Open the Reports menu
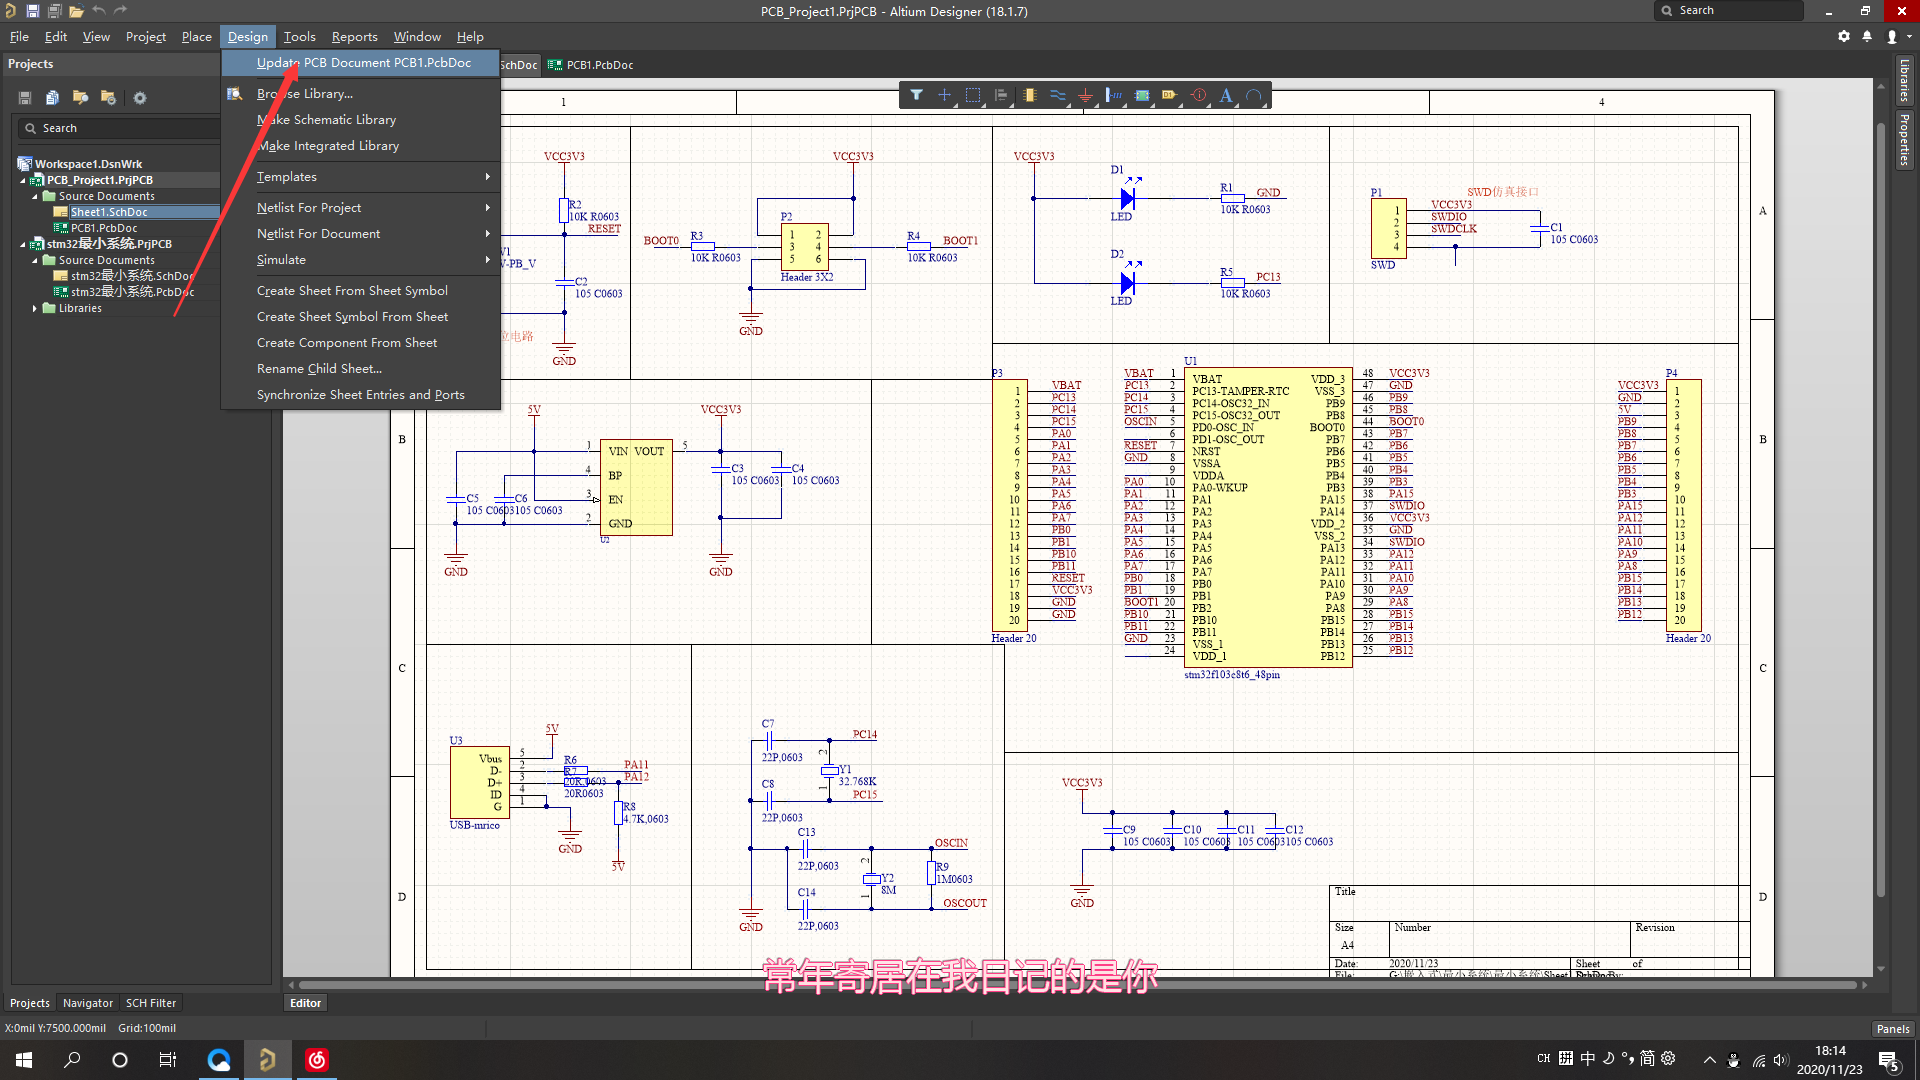The image size is (1920, 1080). point(355,37)
